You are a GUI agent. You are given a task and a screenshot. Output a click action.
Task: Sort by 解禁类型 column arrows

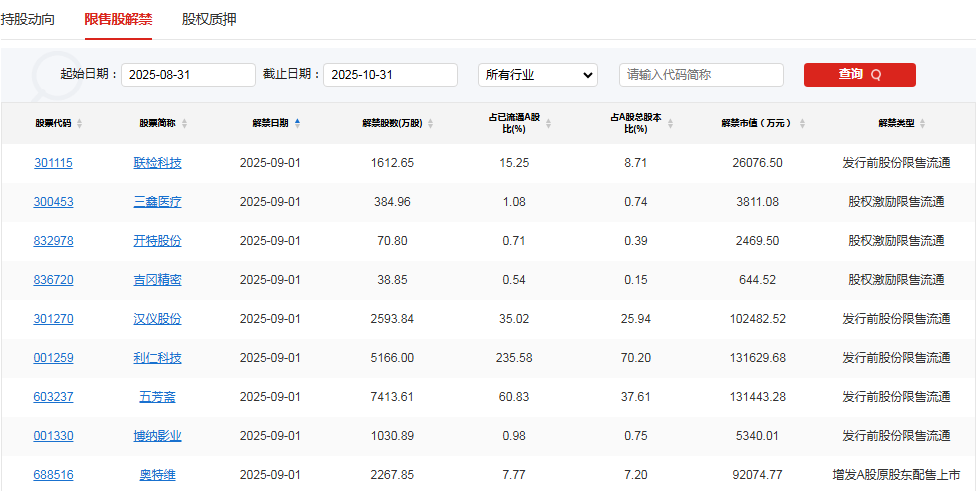pos(922,124)
